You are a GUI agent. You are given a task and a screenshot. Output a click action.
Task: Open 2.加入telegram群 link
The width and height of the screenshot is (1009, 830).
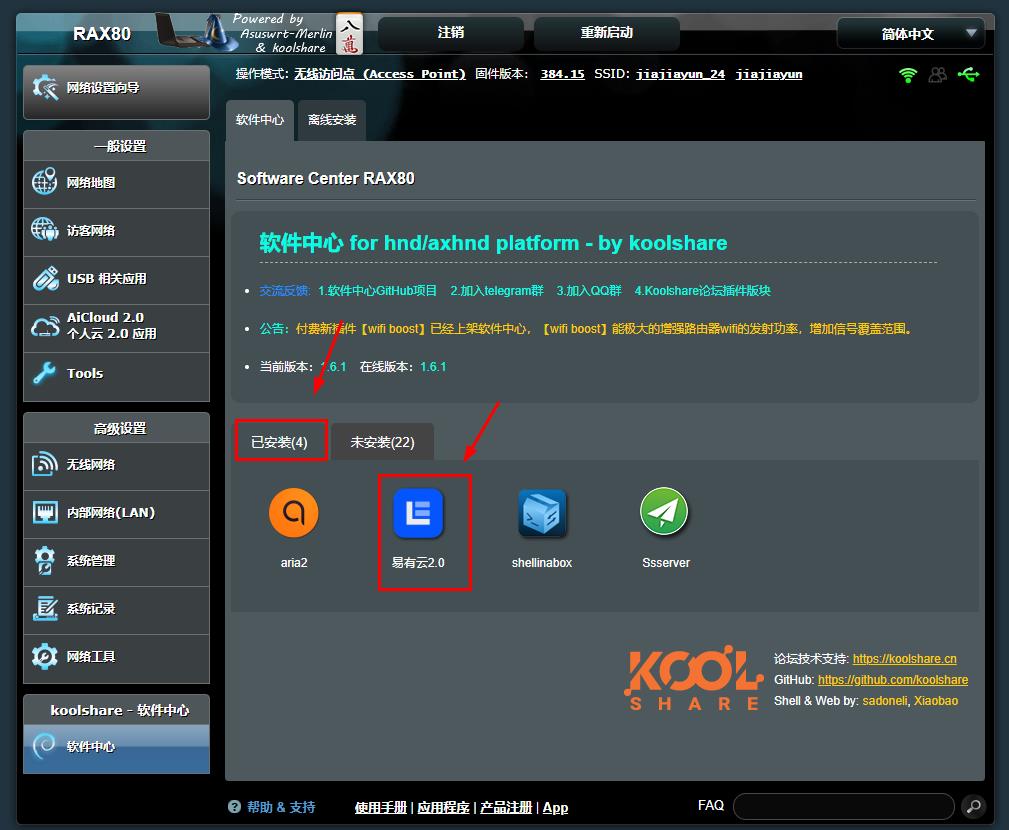pos(497,291)
